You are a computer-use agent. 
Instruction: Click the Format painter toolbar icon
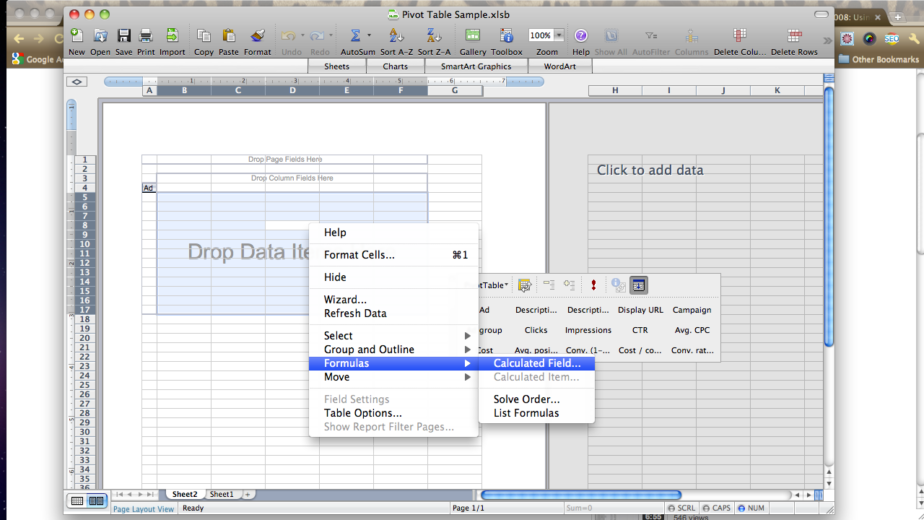pyautogui.click(x=258, y=36)
